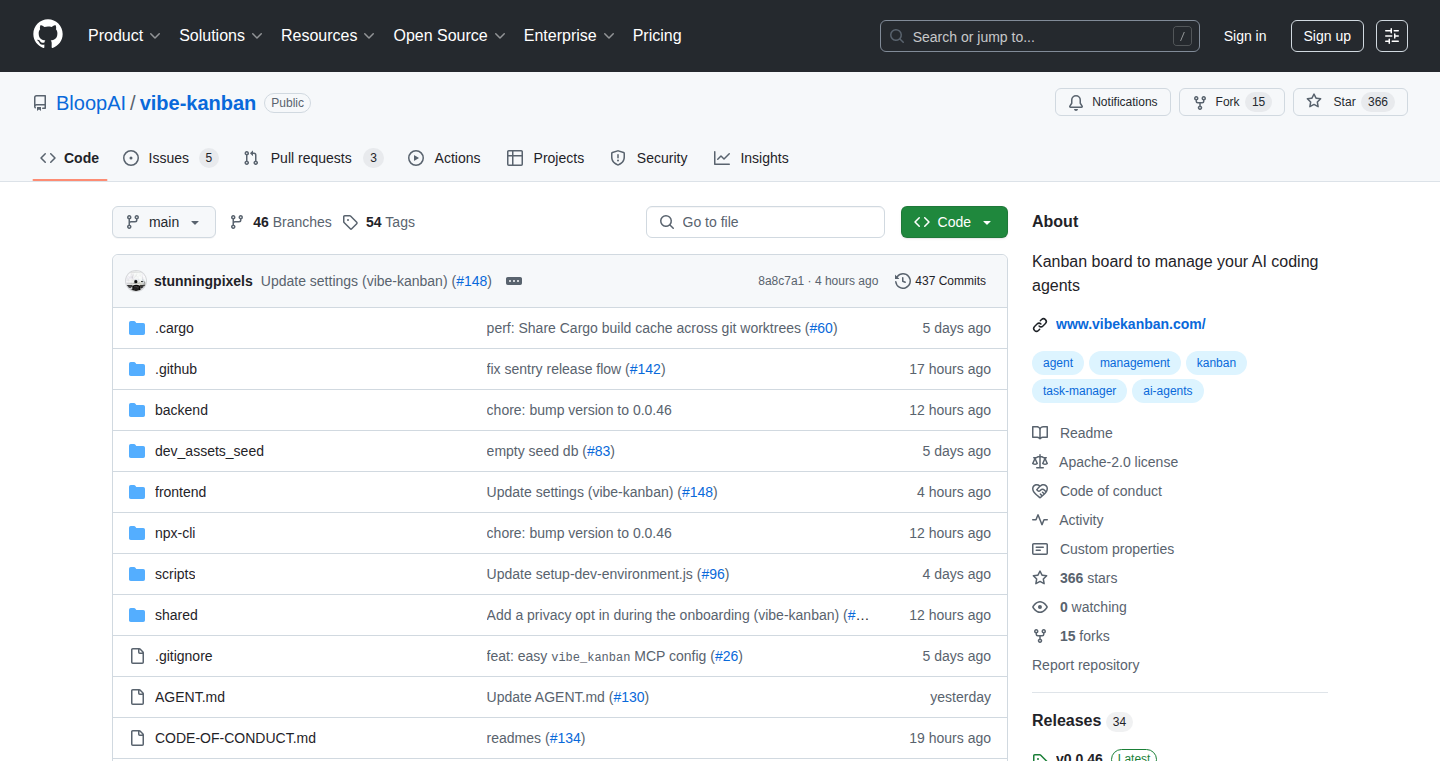
Task: Open the npx-cli folder
Action: pyautogui.click(x=175, y=533)
